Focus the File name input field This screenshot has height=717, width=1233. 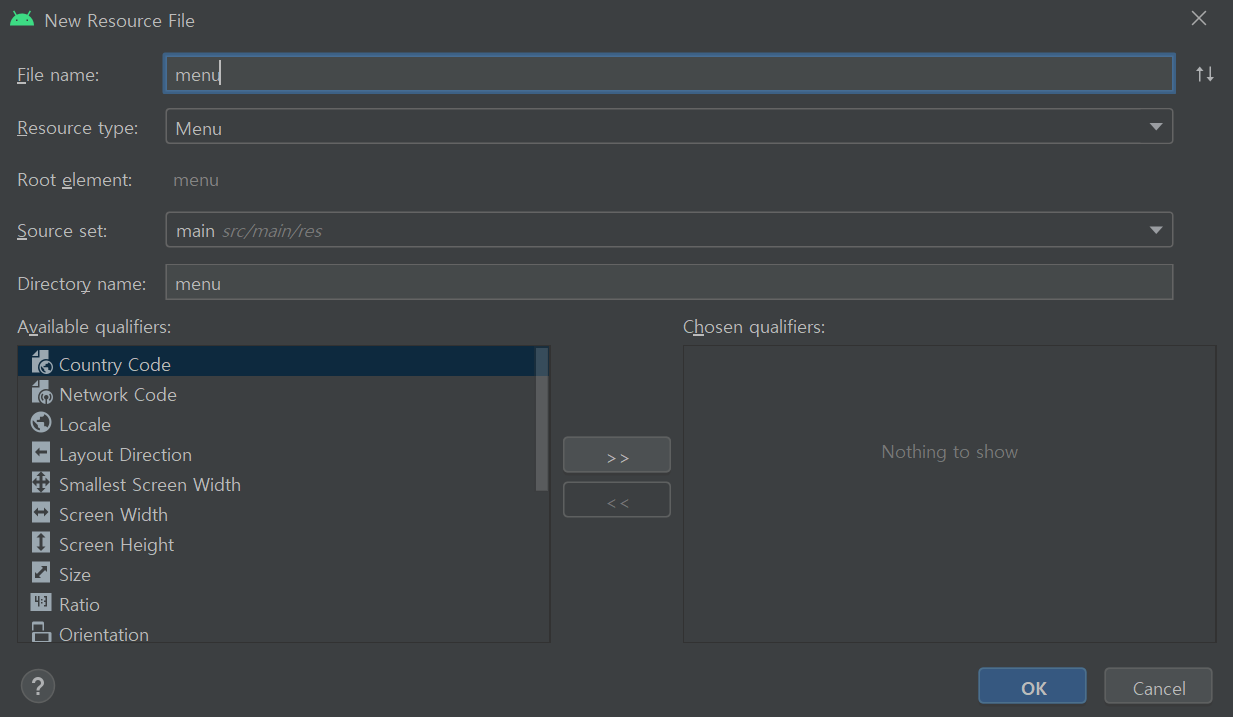click(x=669, y=74)
